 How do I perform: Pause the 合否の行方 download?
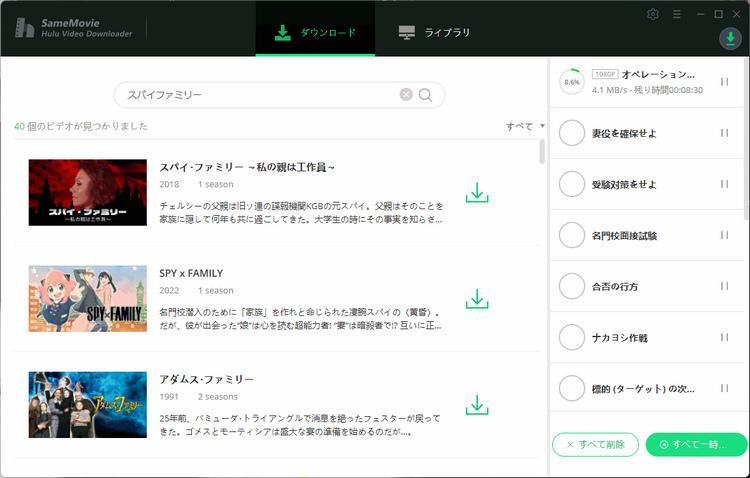[x=725, y=286]
